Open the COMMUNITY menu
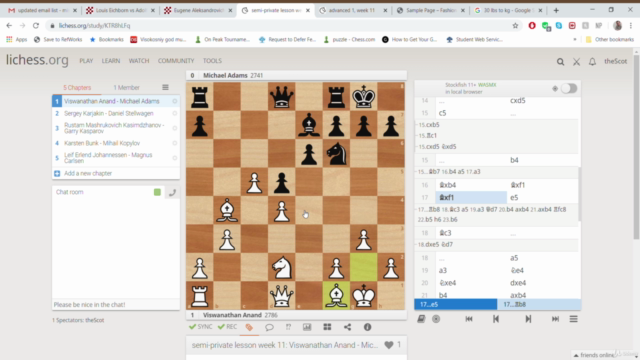The width and height of the screenshot is (640, 360). (x=176, y=61)
